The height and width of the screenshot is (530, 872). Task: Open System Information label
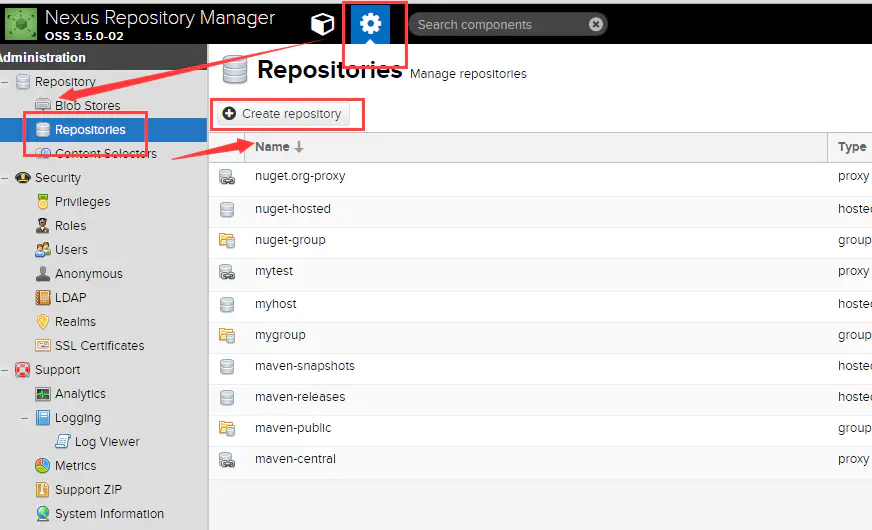(x=109, y=513)
